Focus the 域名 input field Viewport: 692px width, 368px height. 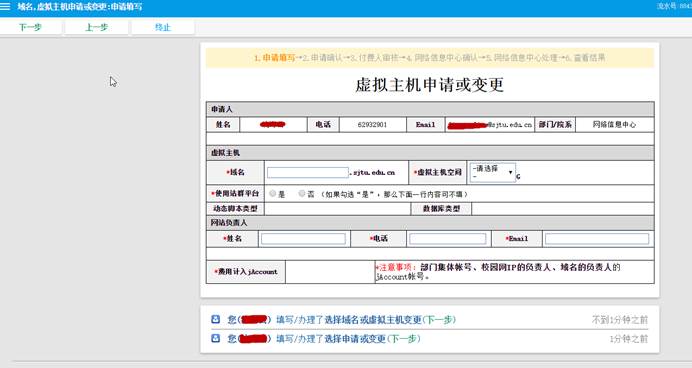pos(308,173)
